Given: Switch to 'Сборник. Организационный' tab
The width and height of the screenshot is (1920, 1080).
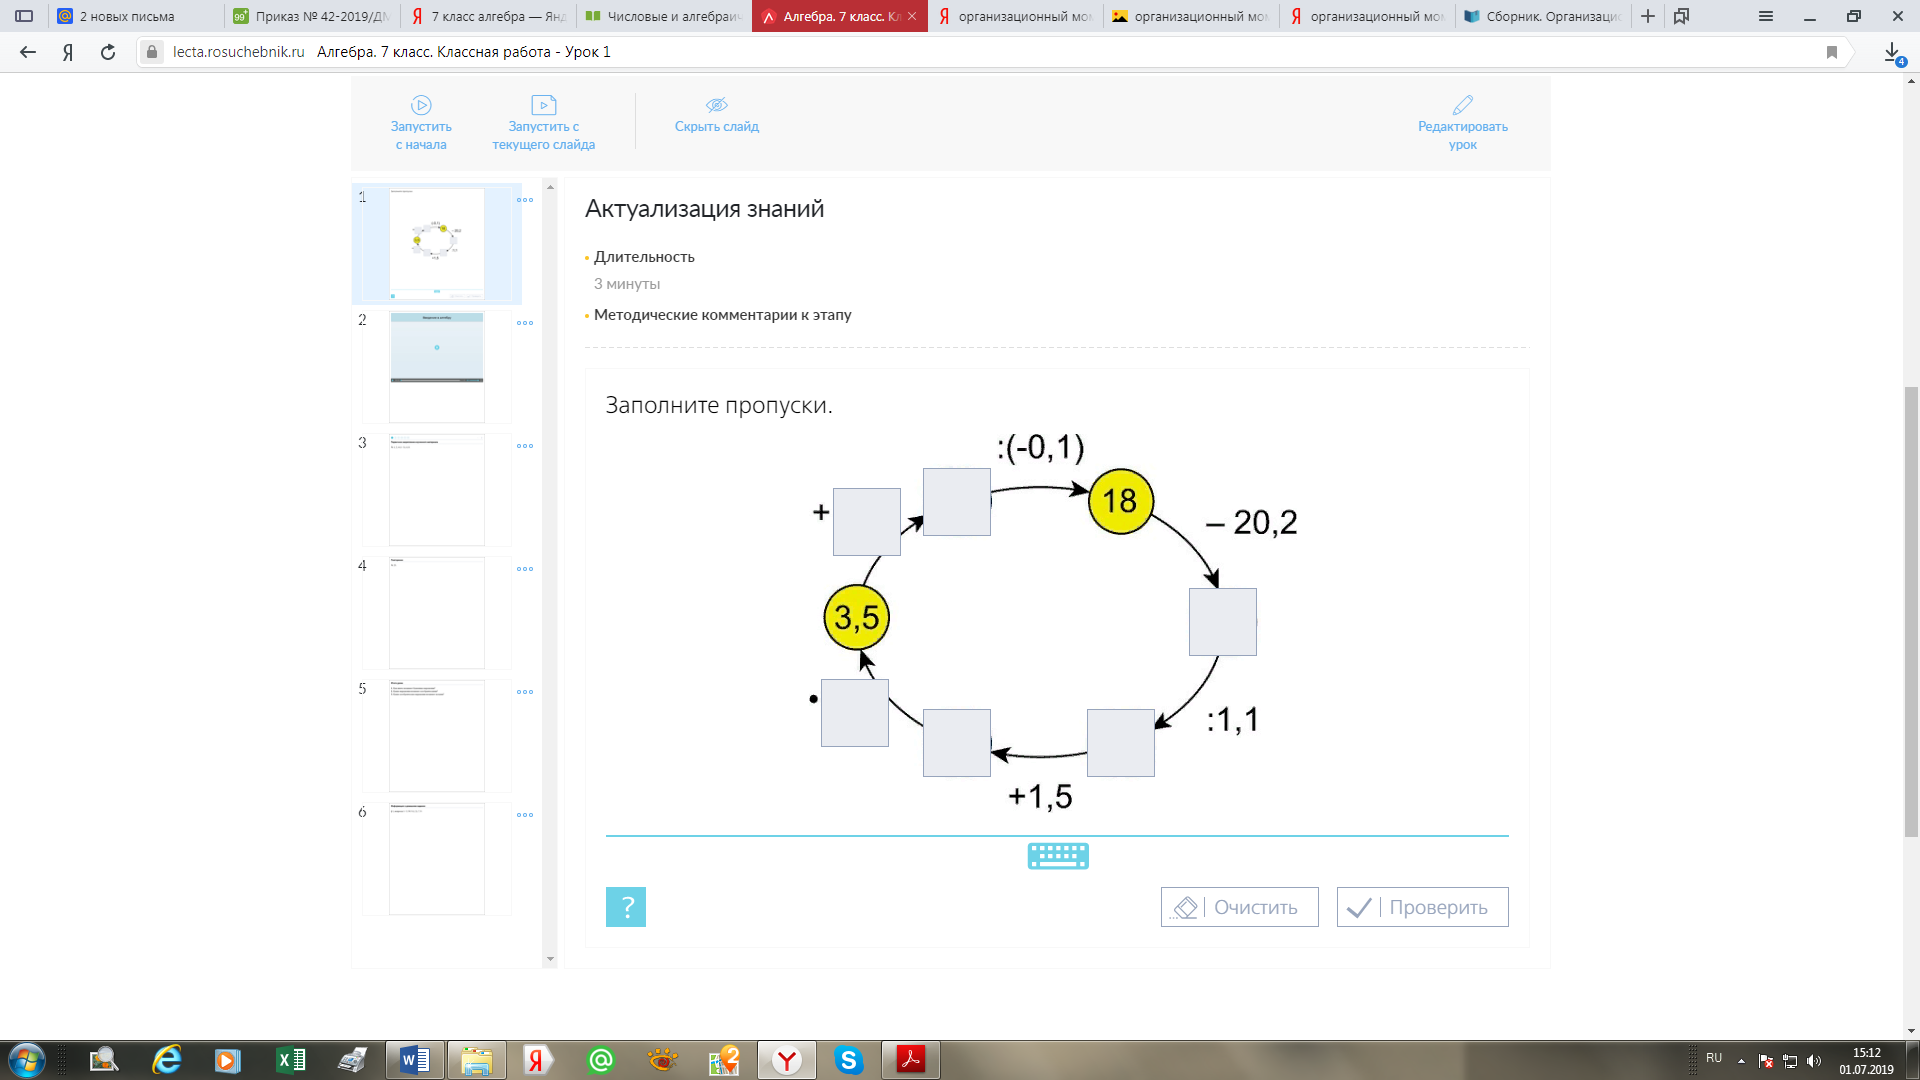Looking at the screenshot, I should pyautogui.click(x=1543, y=16).
